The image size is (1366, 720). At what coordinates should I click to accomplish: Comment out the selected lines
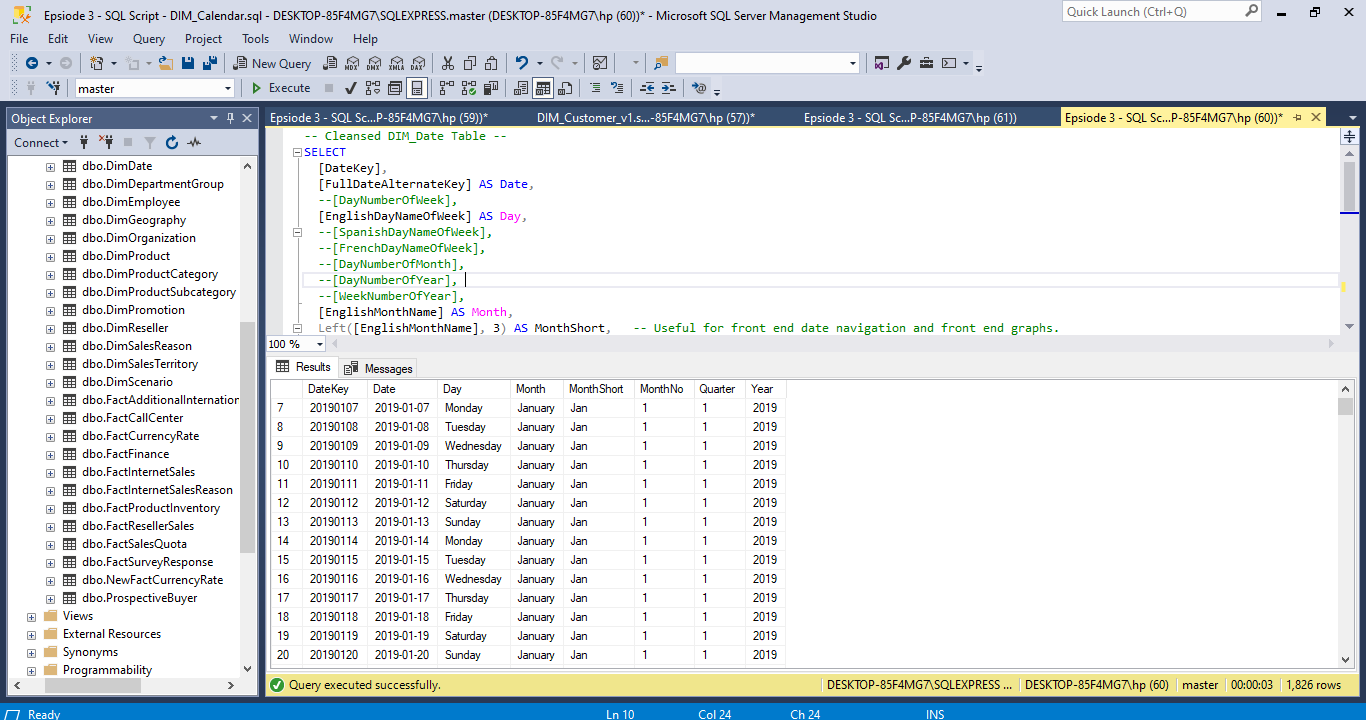point(595,88)
